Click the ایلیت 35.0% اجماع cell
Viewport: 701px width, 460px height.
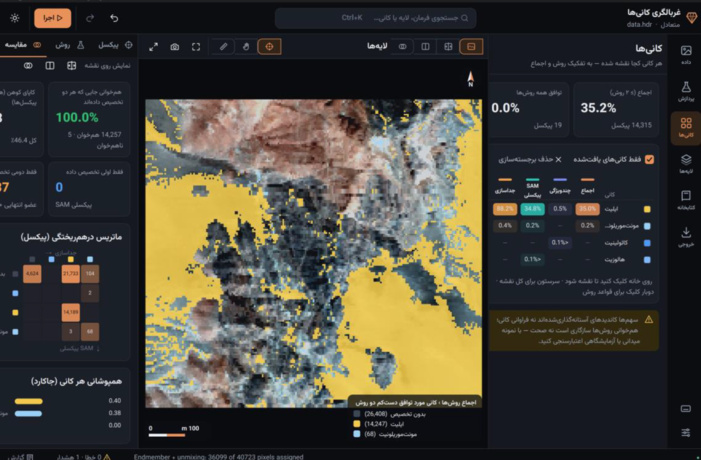coord(587,209)
